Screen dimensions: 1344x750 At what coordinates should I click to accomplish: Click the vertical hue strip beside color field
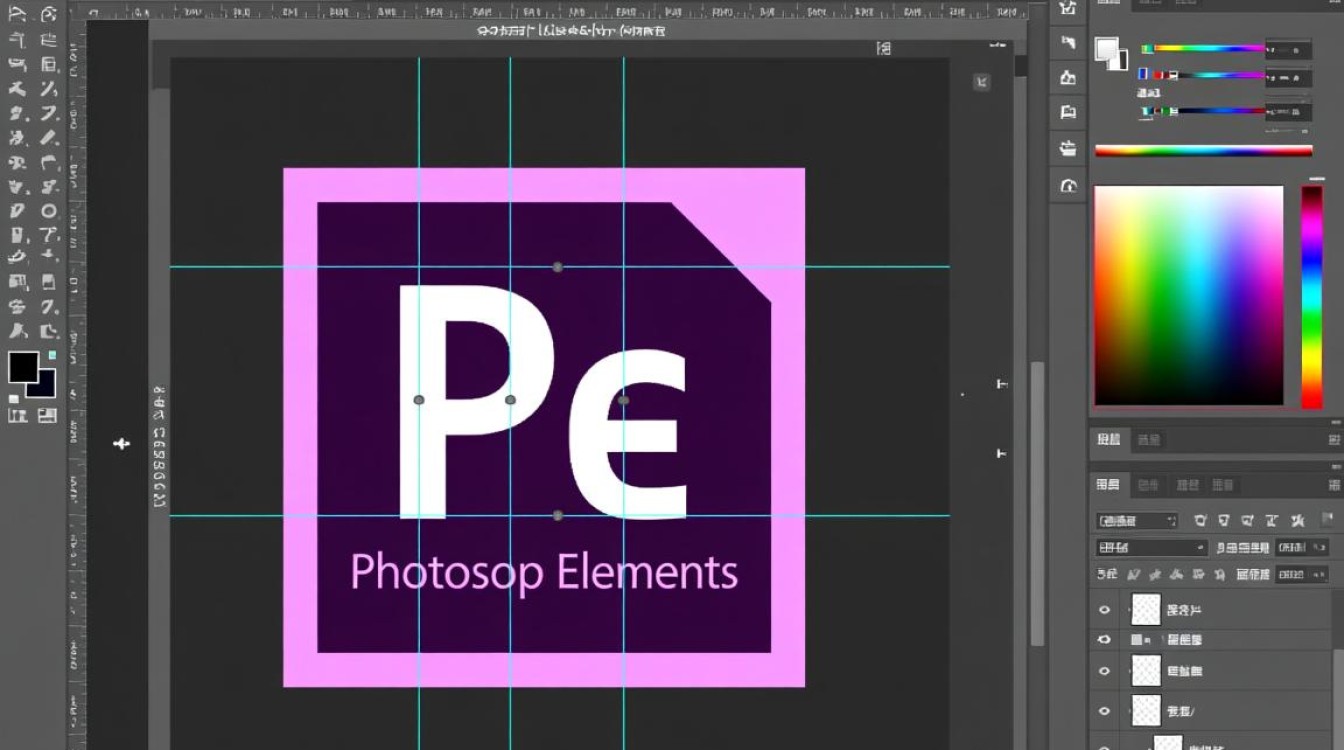coord(1311,296)
